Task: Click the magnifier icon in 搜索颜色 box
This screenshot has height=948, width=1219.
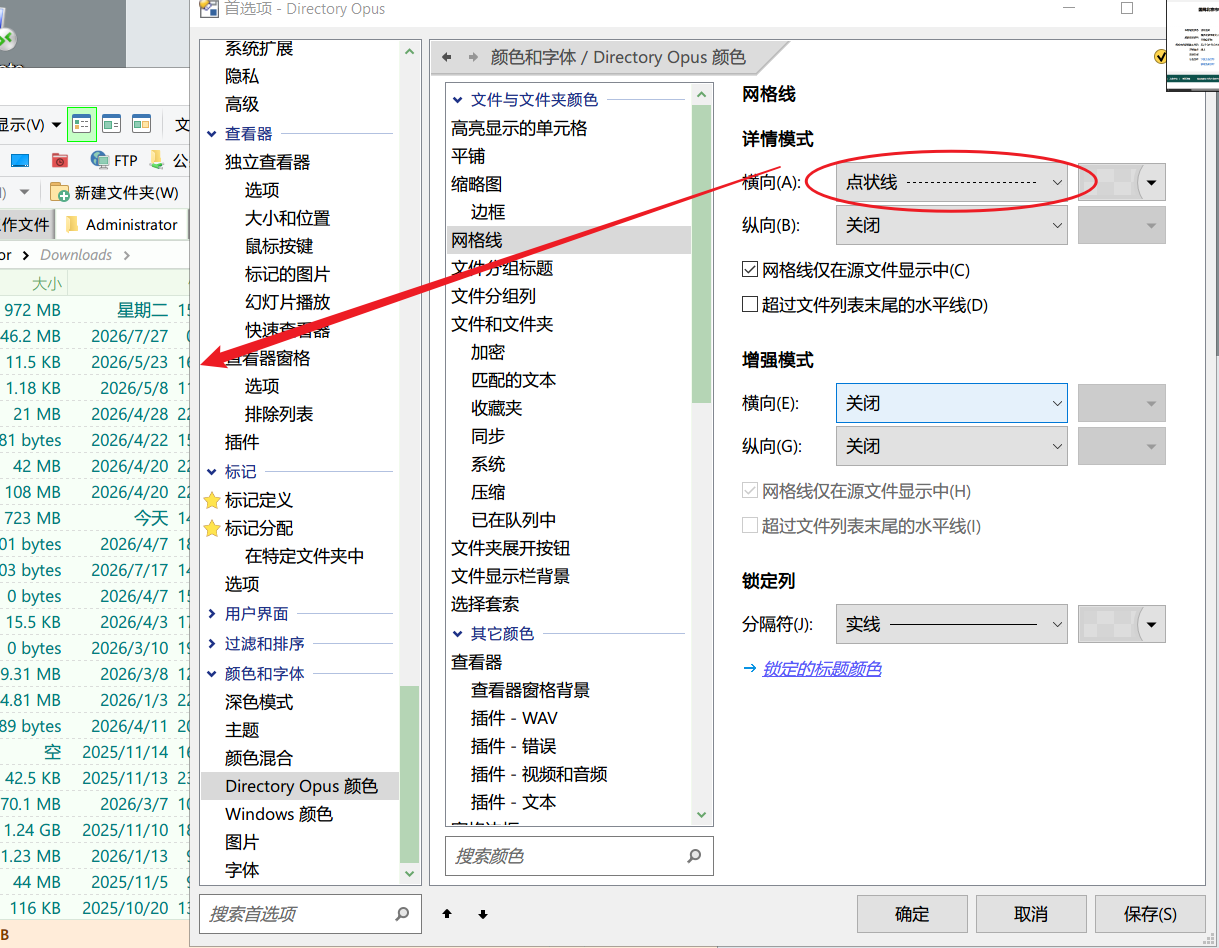Action: 694,856
